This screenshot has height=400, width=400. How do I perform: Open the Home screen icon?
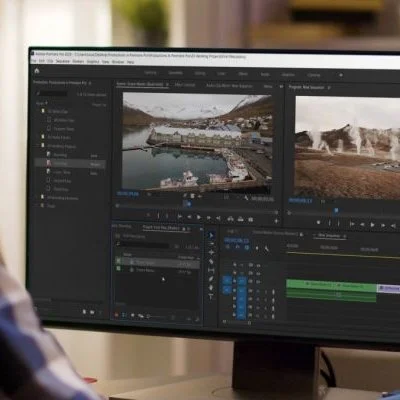[x=37, y=71]
